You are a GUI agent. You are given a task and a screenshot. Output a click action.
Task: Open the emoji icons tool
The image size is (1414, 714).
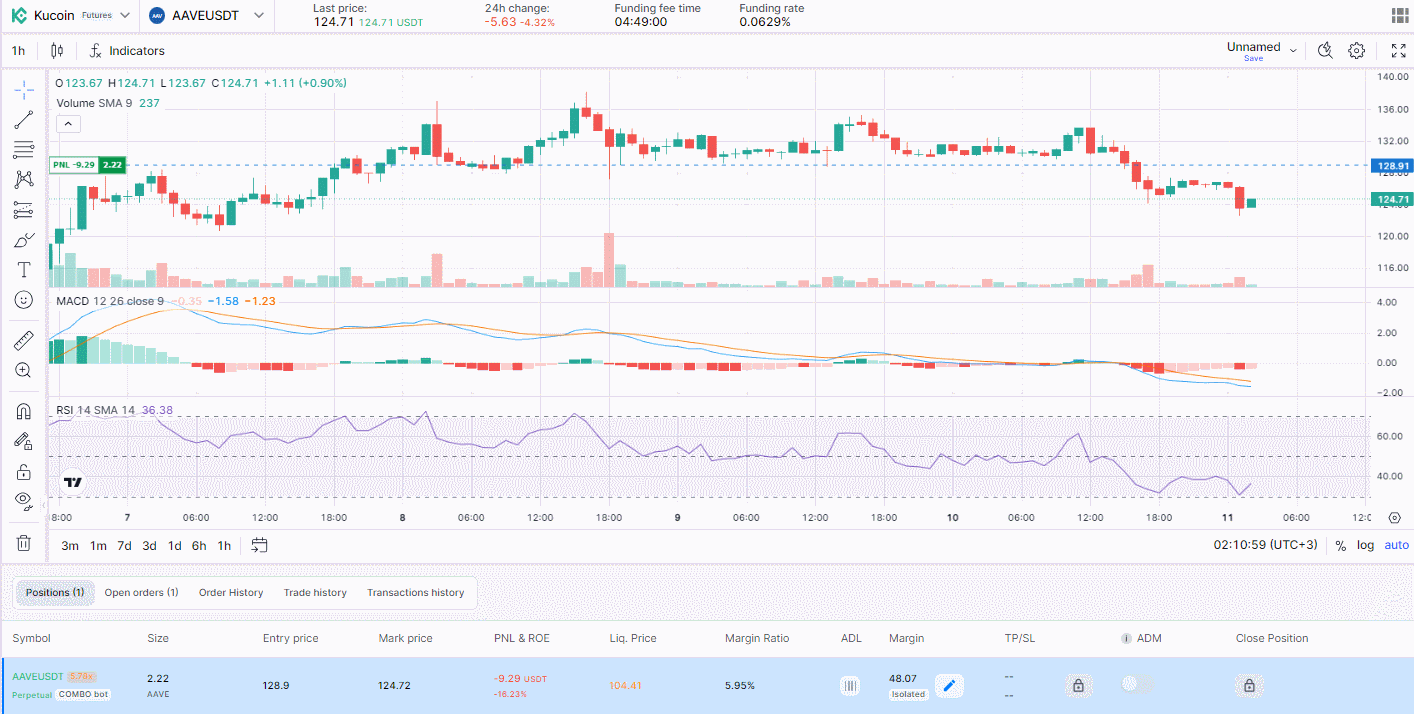pos(24,300)
